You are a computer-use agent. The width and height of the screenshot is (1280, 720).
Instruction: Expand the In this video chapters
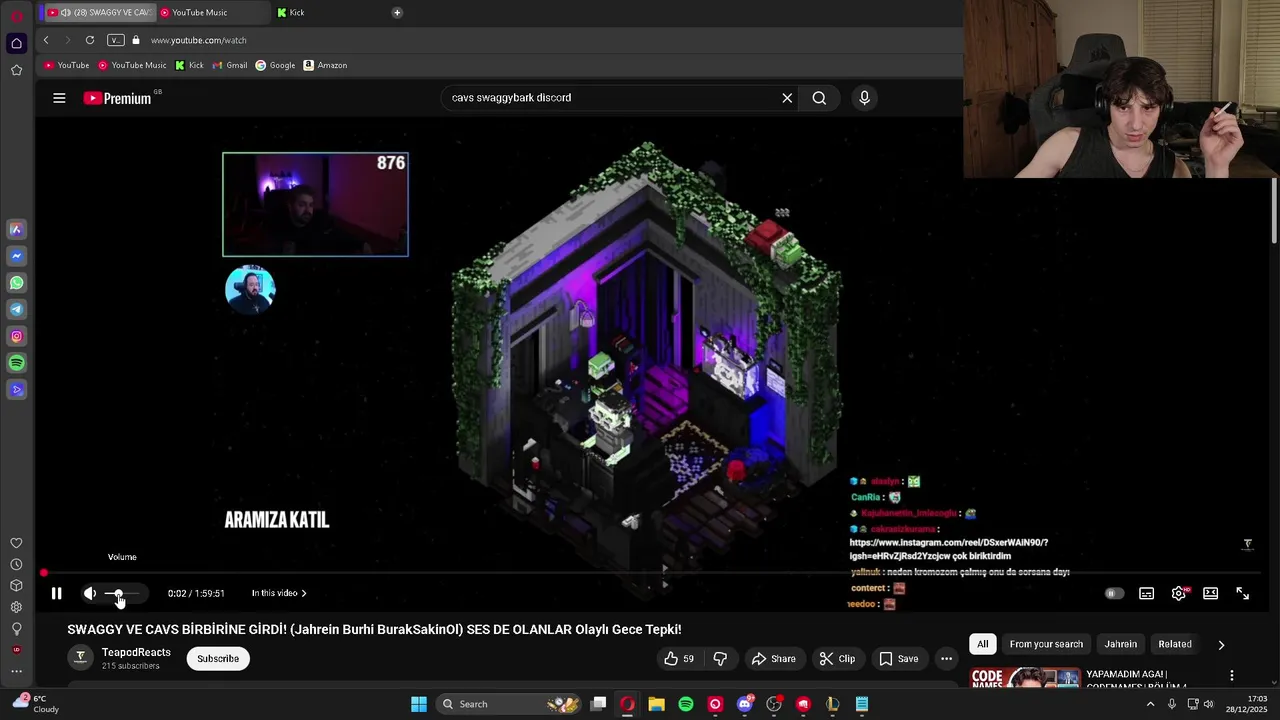[x=279, y=593]
